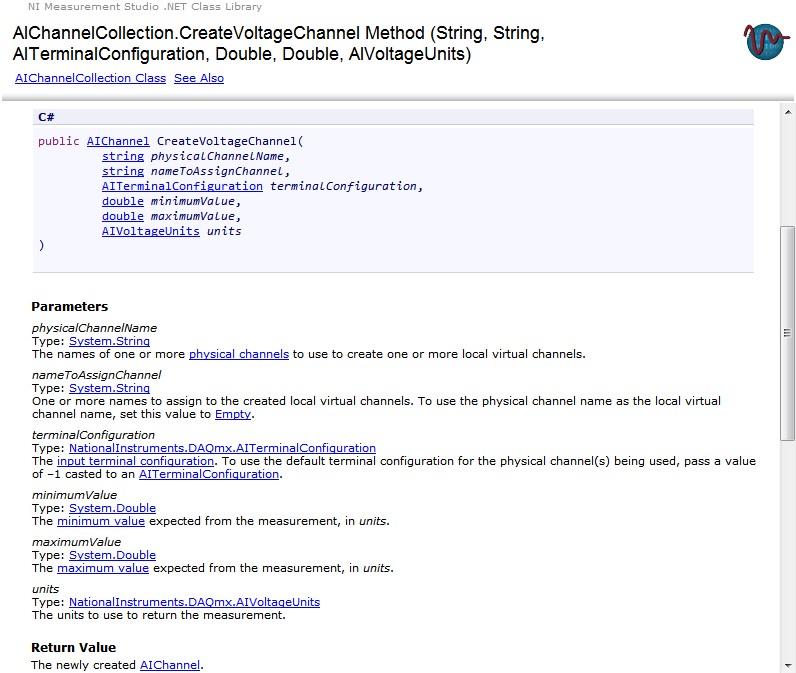Click the Parameters heading
The width and height of the screenshot is (796, 673).
coord(70,307)
